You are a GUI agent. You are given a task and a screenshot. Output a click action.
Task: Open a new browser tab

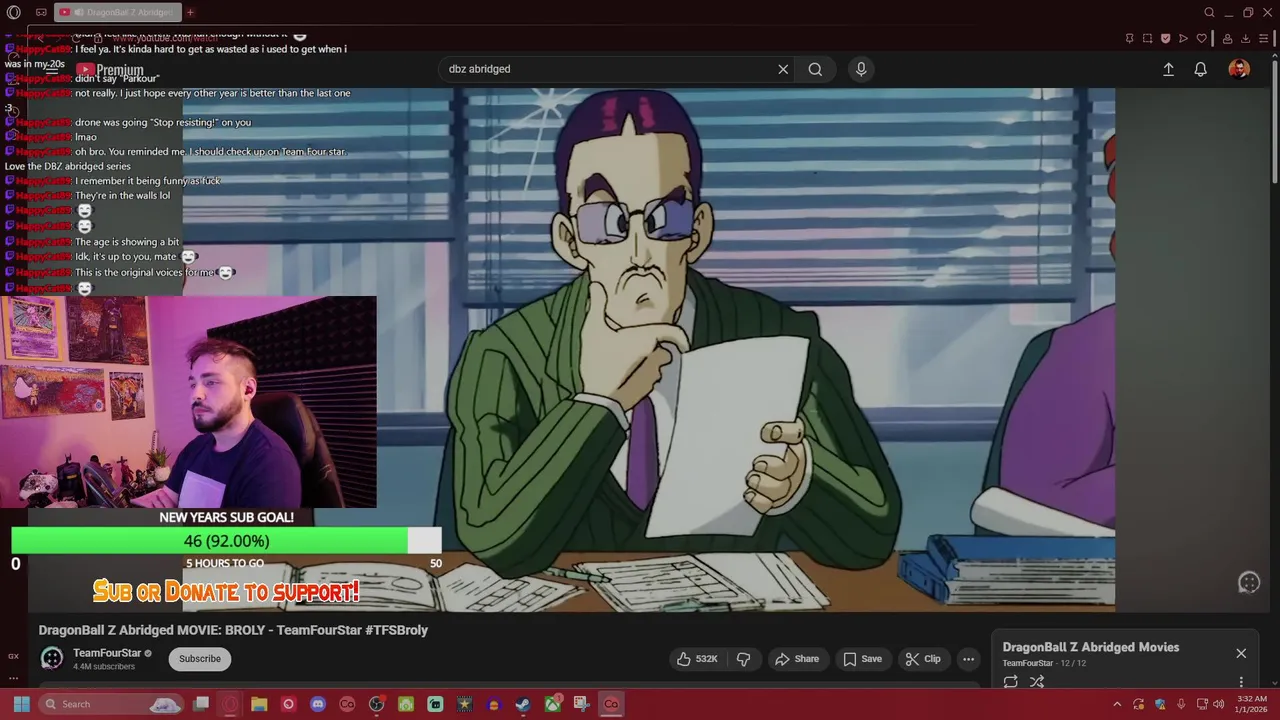[x=190, y=12]
